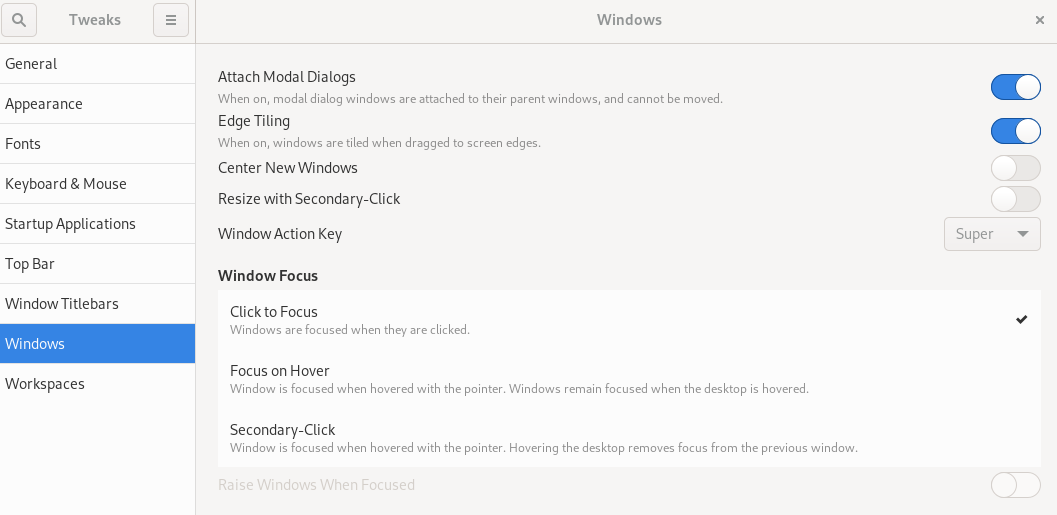Screen dimensions: 1057x515
Task: Select Click to Focus option
Action: coord(620,320)
